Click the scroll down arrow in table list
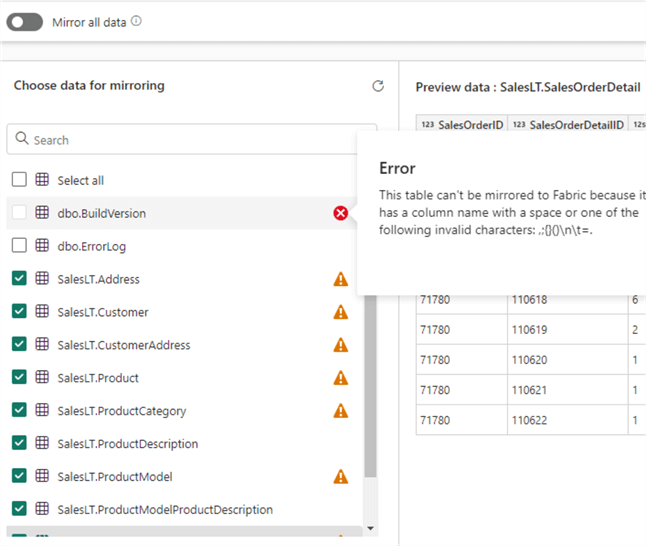The width and height of the screenshot is (646, 546). 371,527
